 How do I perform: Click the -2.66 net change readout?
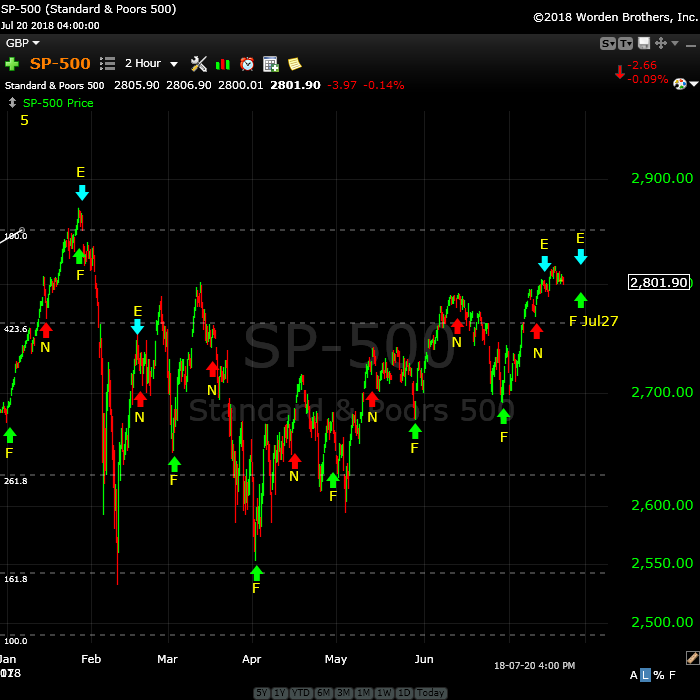642,65
